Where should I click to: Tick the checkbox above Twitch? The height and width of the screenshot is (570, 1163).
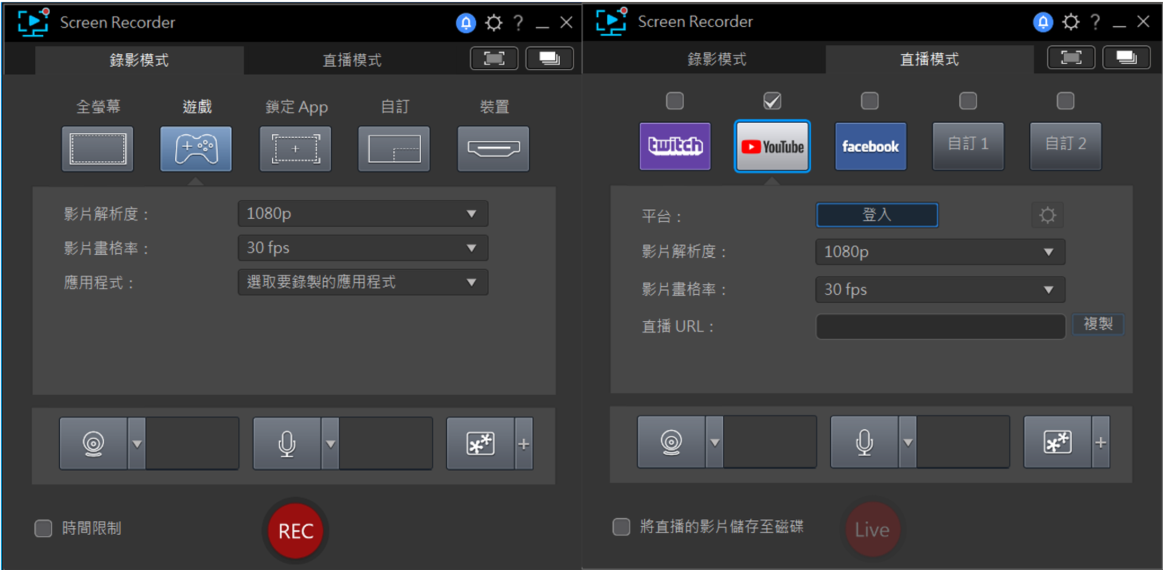click(x=674, y=99)
